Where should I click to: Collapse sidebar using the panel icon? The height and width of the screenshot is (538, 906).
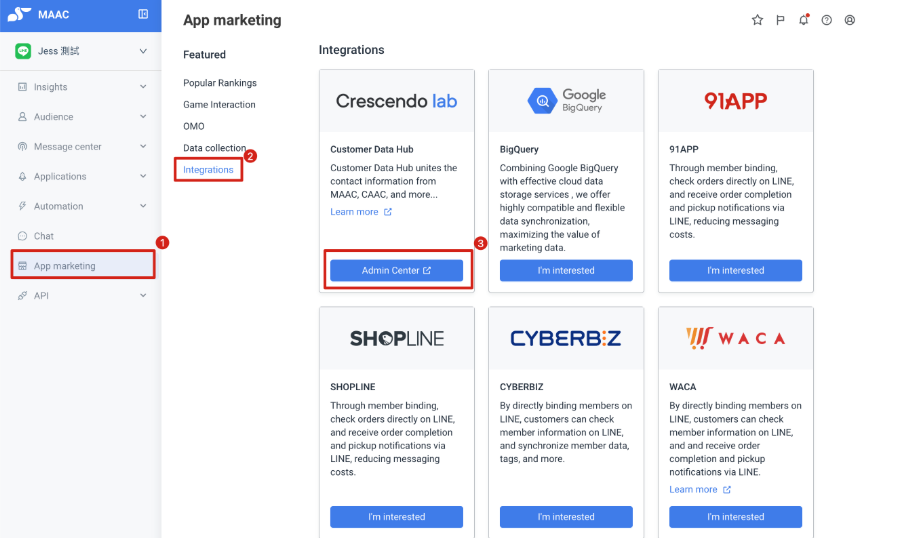tap(143, 14)
